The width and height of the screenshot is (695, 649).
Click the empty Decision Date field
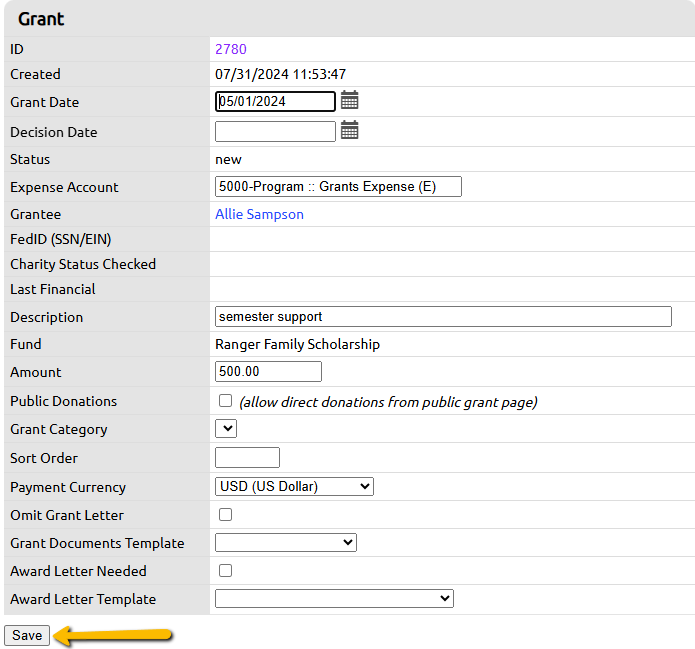pos(275,131)
